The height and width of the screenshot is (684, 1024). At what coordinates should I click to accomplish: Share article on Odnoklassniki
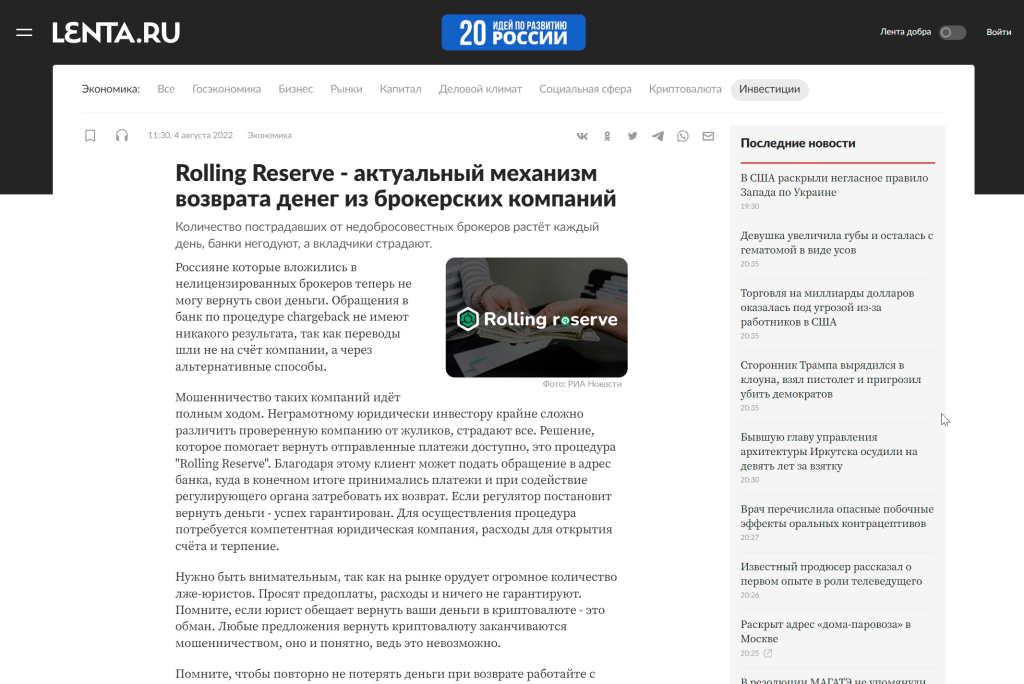pyautogui.click(x=608, y=136)
